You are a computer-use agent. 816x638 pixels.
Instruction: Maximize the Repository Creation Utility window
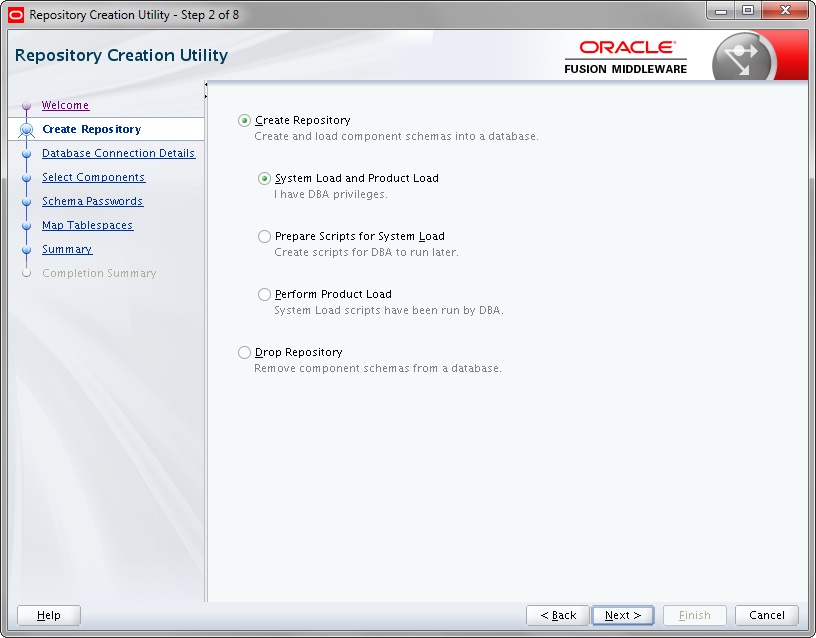coord(748,11)
